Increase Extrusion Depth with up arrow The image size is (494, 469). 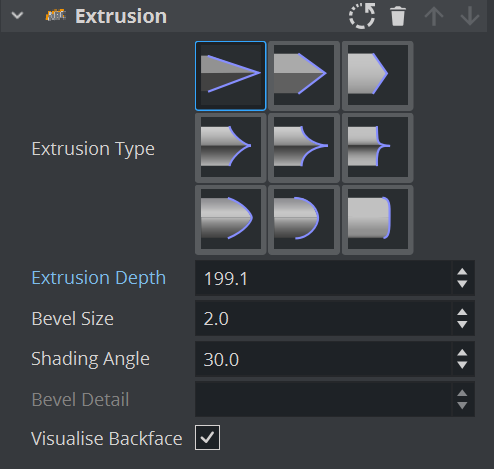pyautogui.click(x=462, y=272)
